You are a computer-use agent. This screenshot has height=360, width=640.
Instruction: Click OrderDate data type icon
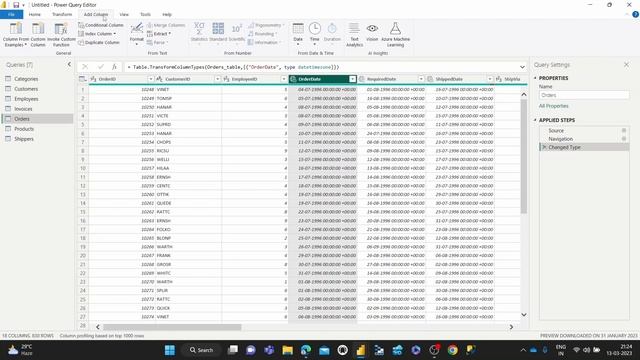(293, 79)
